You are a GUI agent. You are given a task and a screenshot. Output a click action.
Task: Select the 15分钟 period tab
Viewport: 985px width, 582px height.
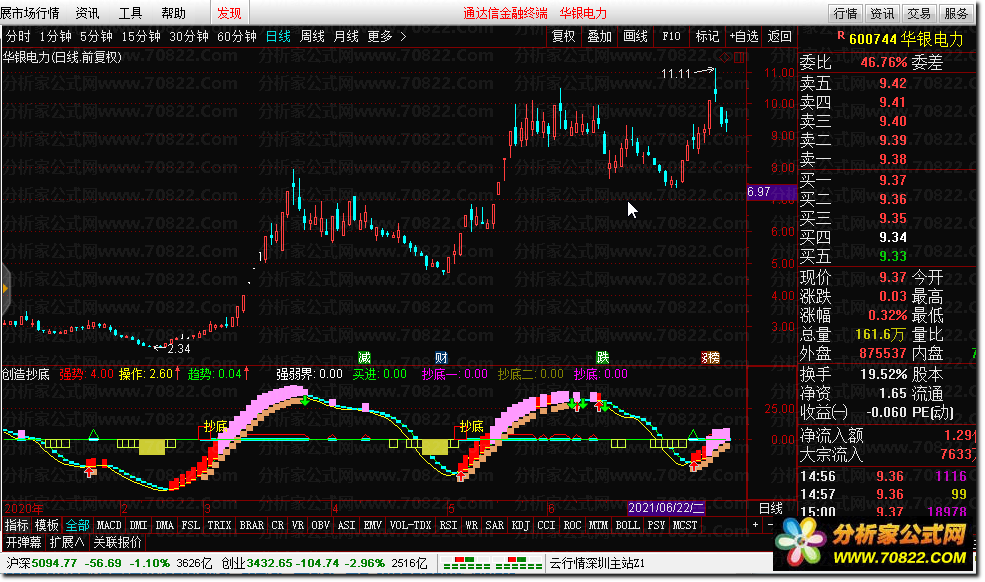141,36
